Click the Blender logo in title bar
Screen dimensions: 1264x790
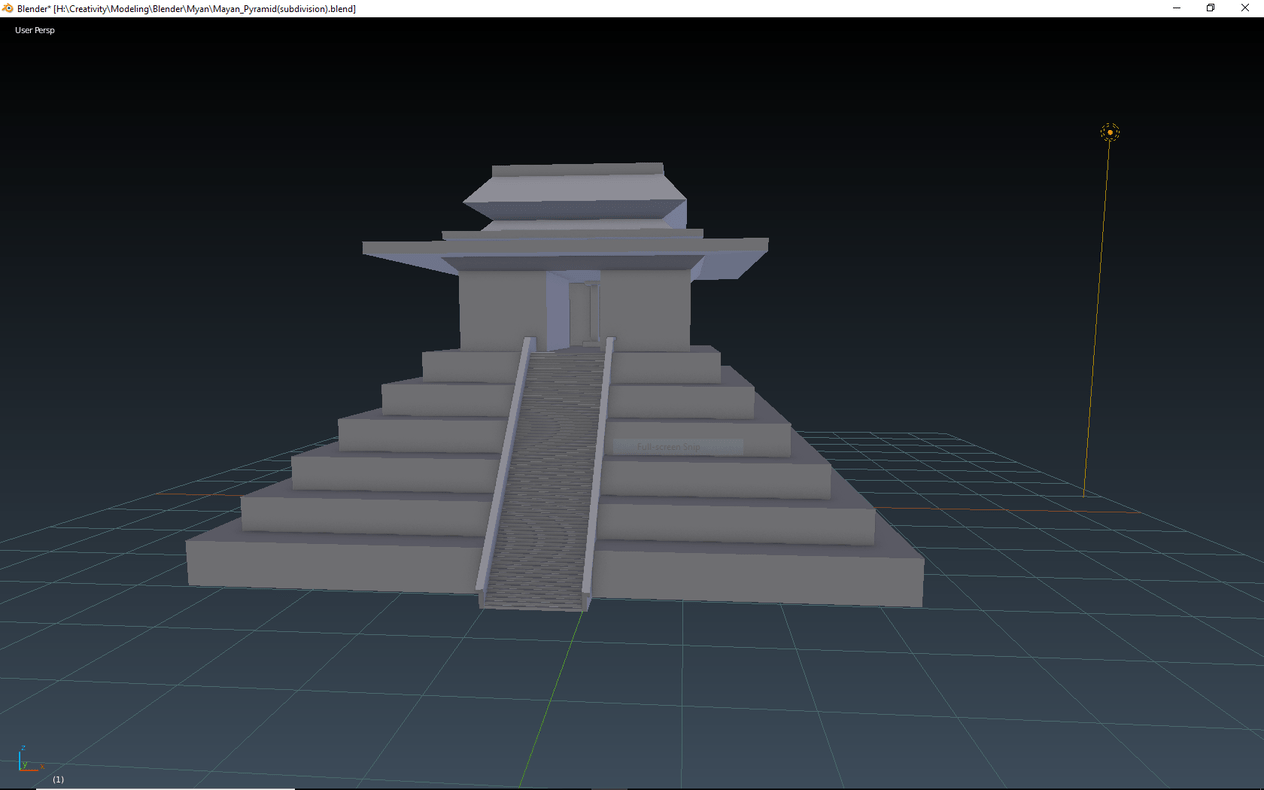click(x=8, y=8)
